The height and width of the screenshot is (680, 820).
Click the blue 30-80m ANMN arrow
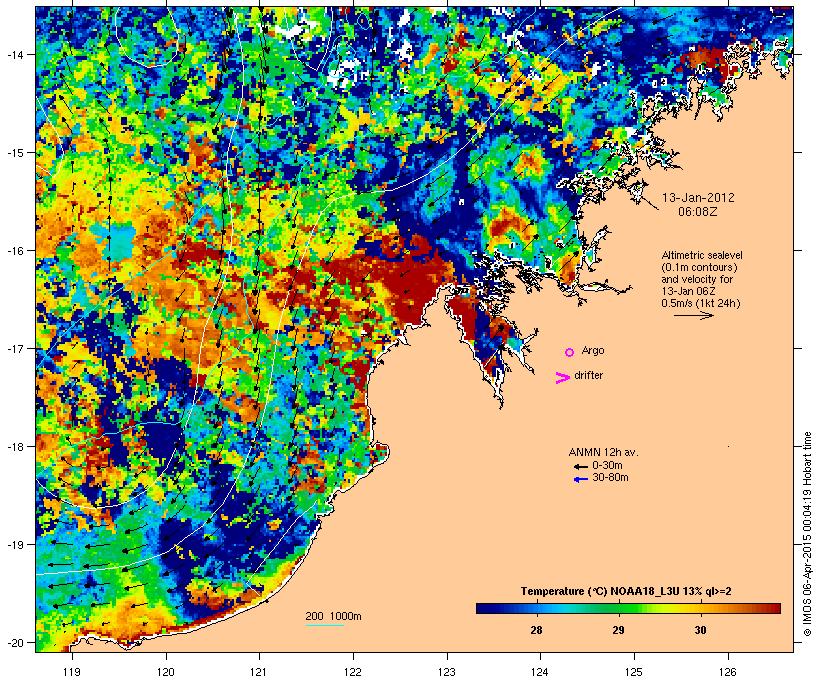coord(580,479)
